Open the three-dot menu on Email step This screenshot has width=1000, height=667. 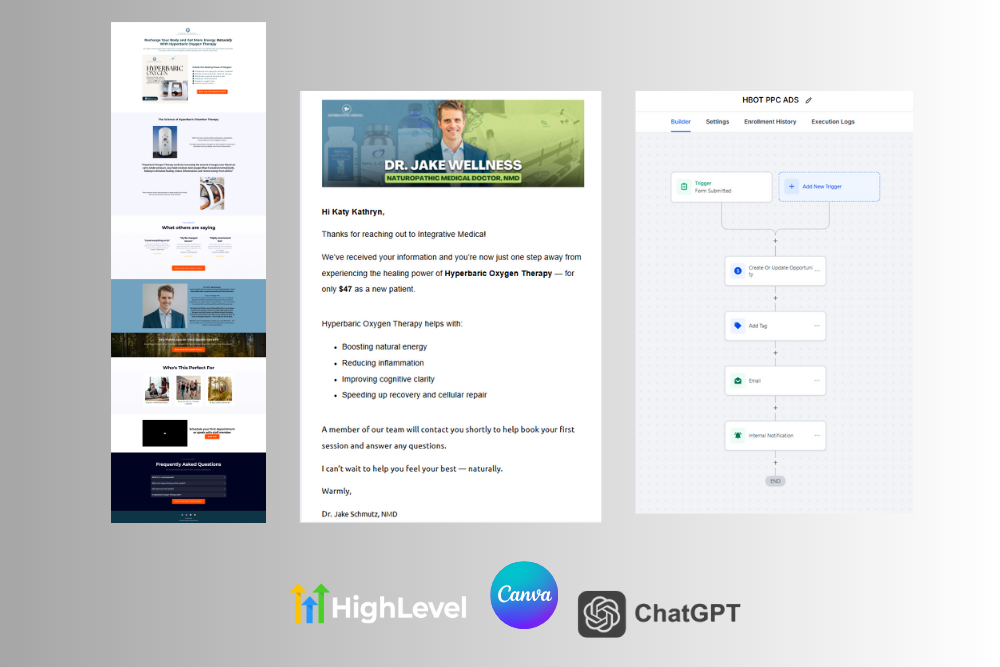pyautogui.click(x=816, y=381)
